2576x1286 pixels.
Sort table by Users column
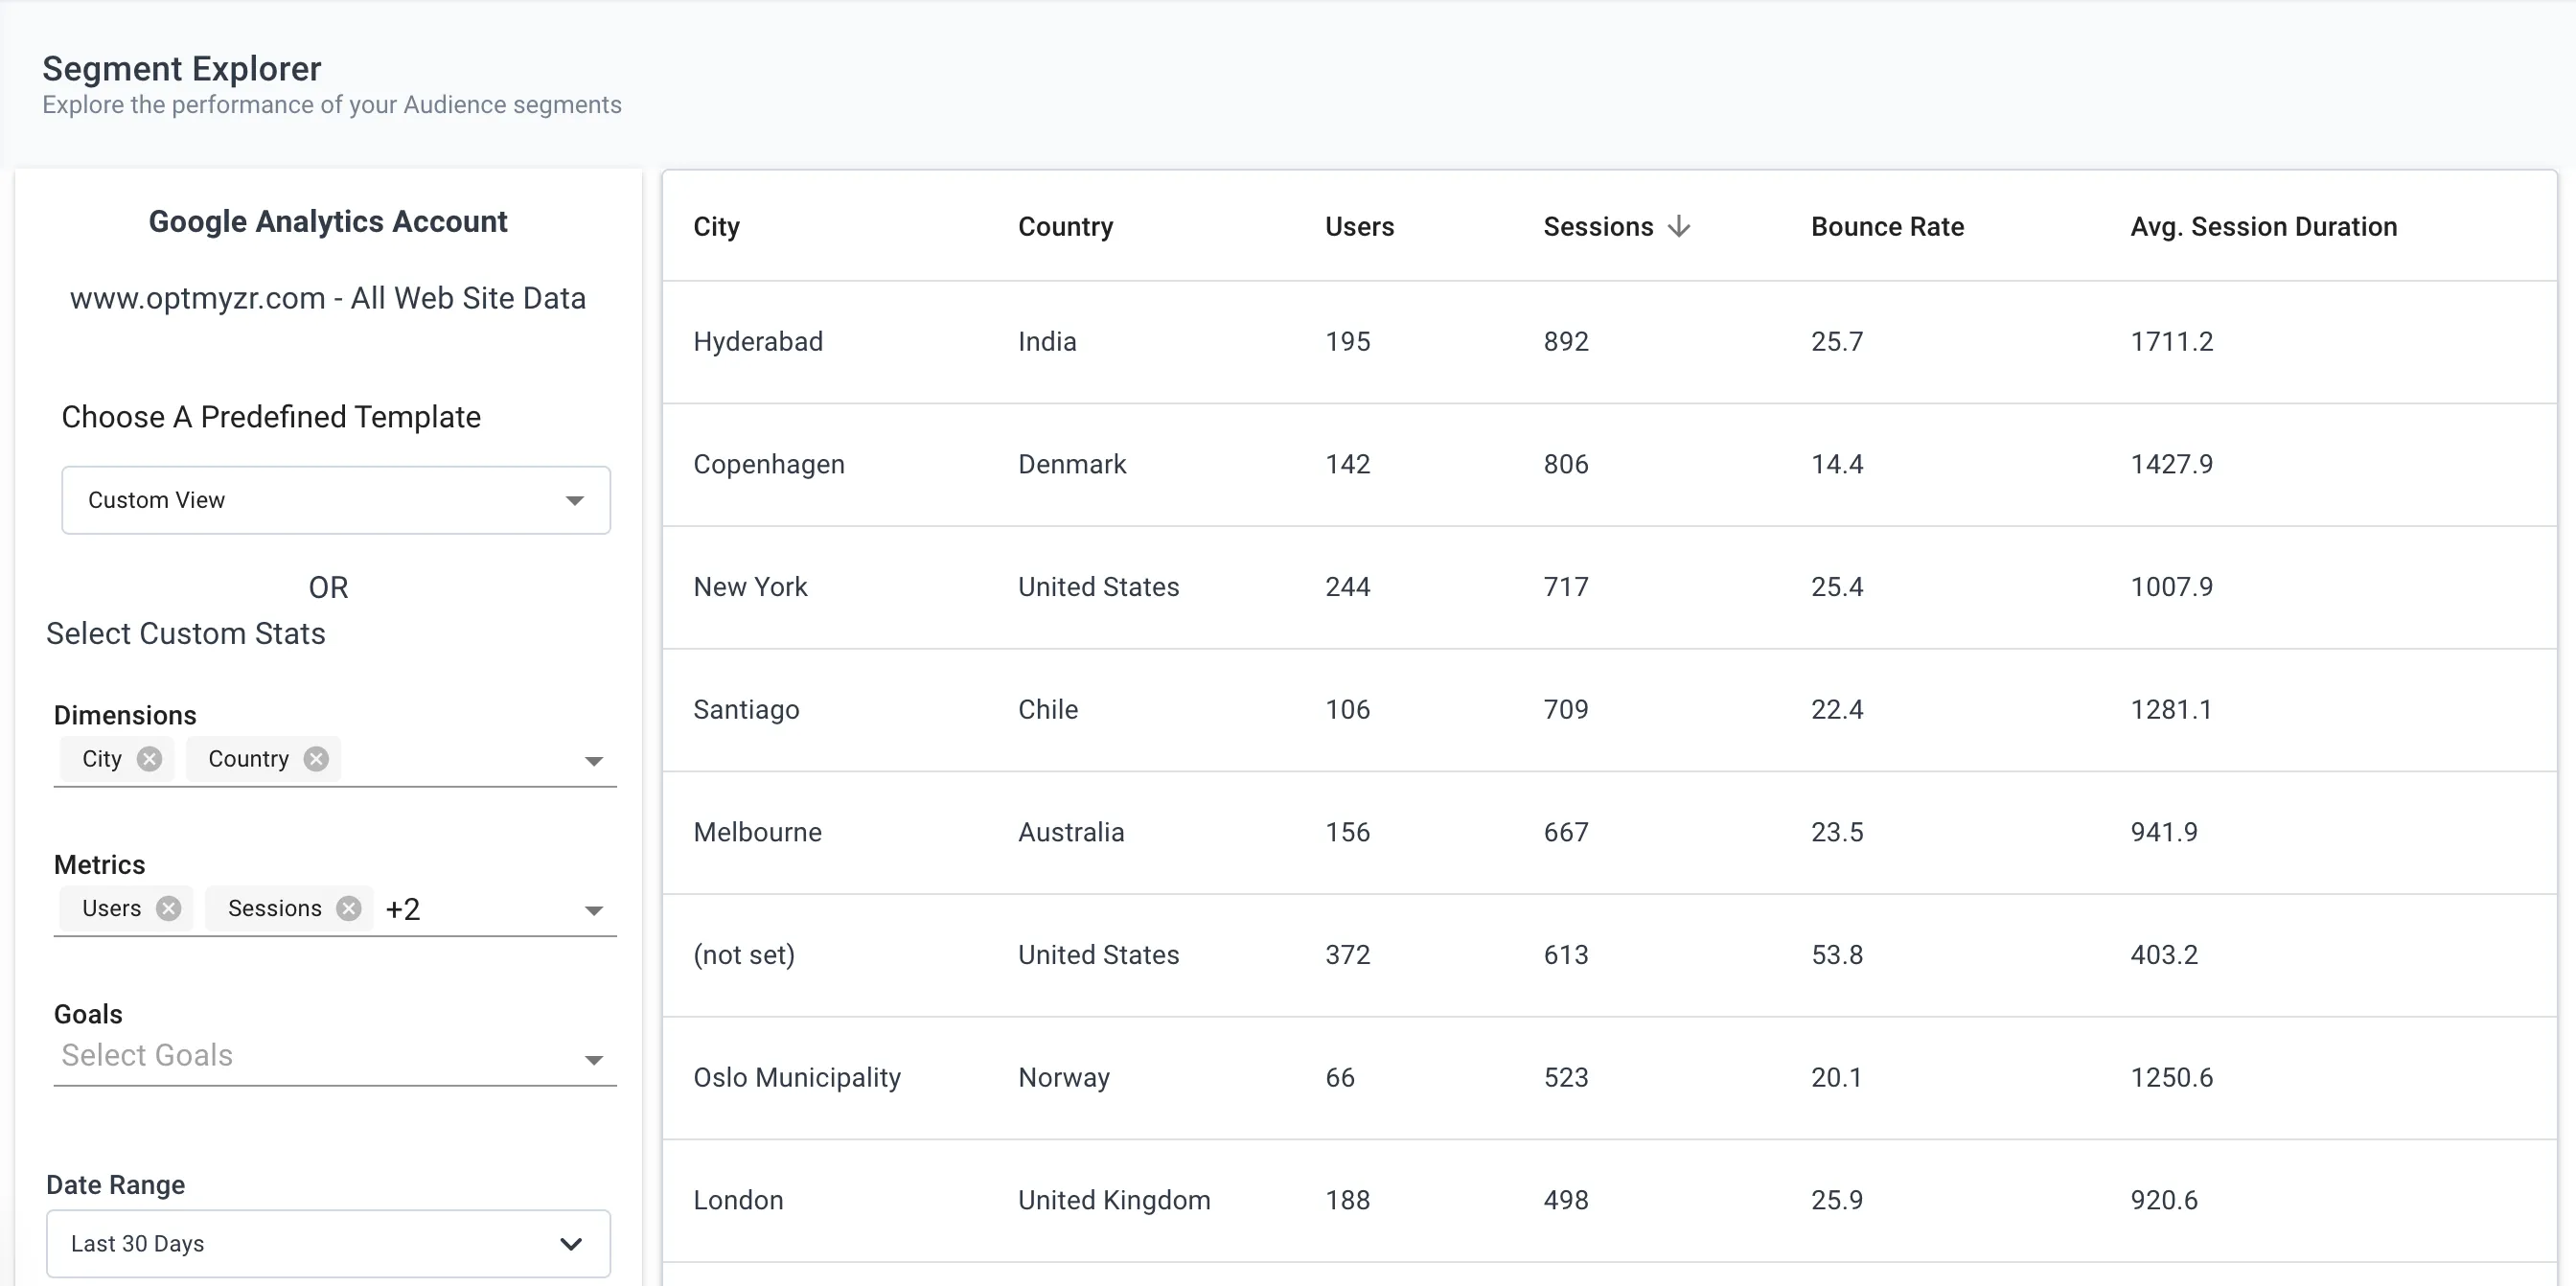(x=1359, y=227)
